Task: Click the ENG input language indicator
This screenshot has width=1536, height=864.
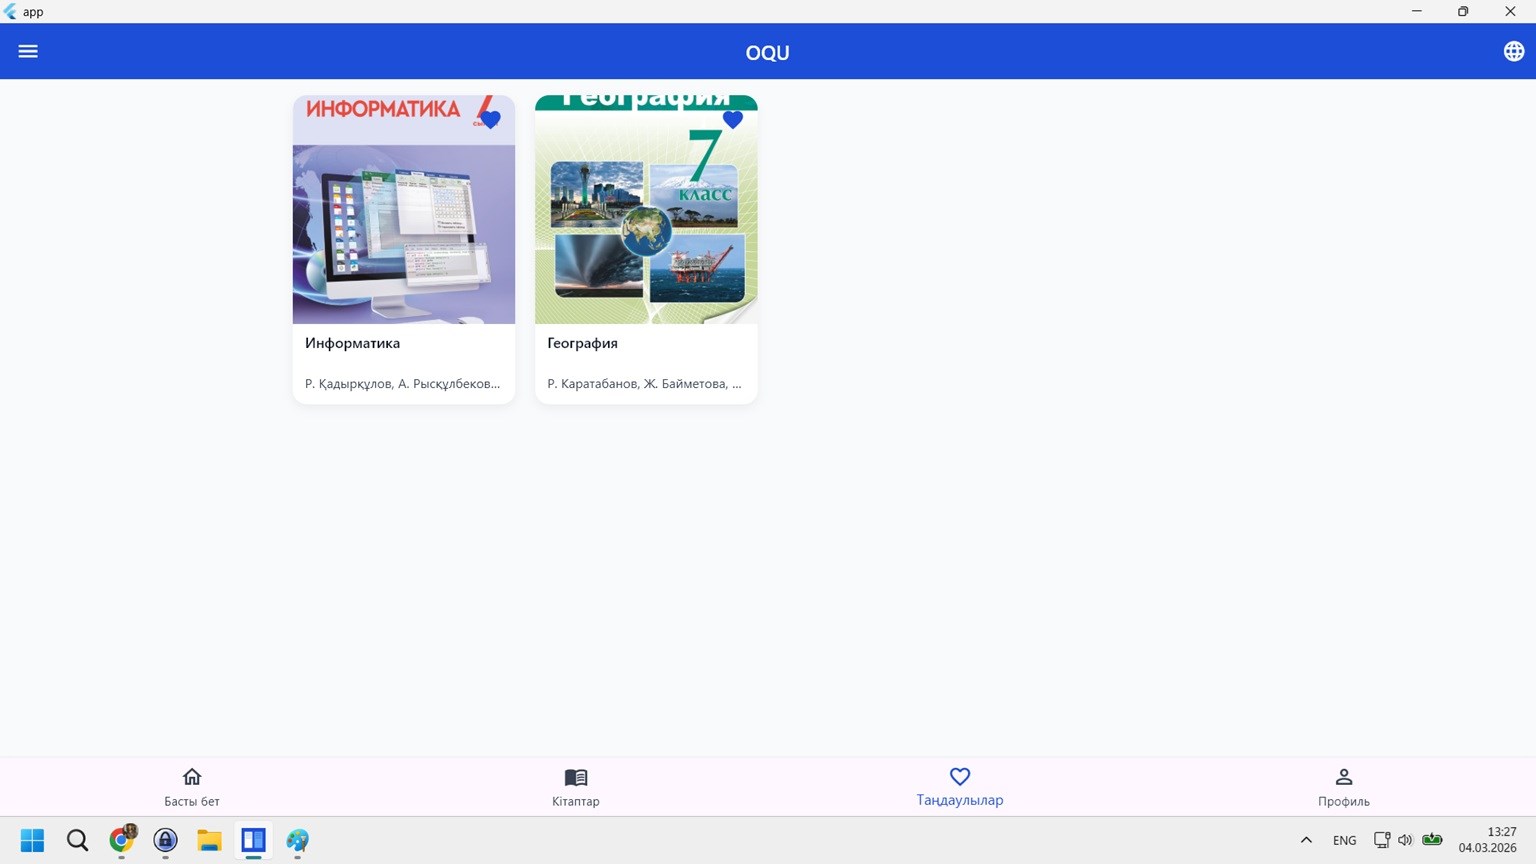Action: pyautogui.click(x=1345, y=840)
